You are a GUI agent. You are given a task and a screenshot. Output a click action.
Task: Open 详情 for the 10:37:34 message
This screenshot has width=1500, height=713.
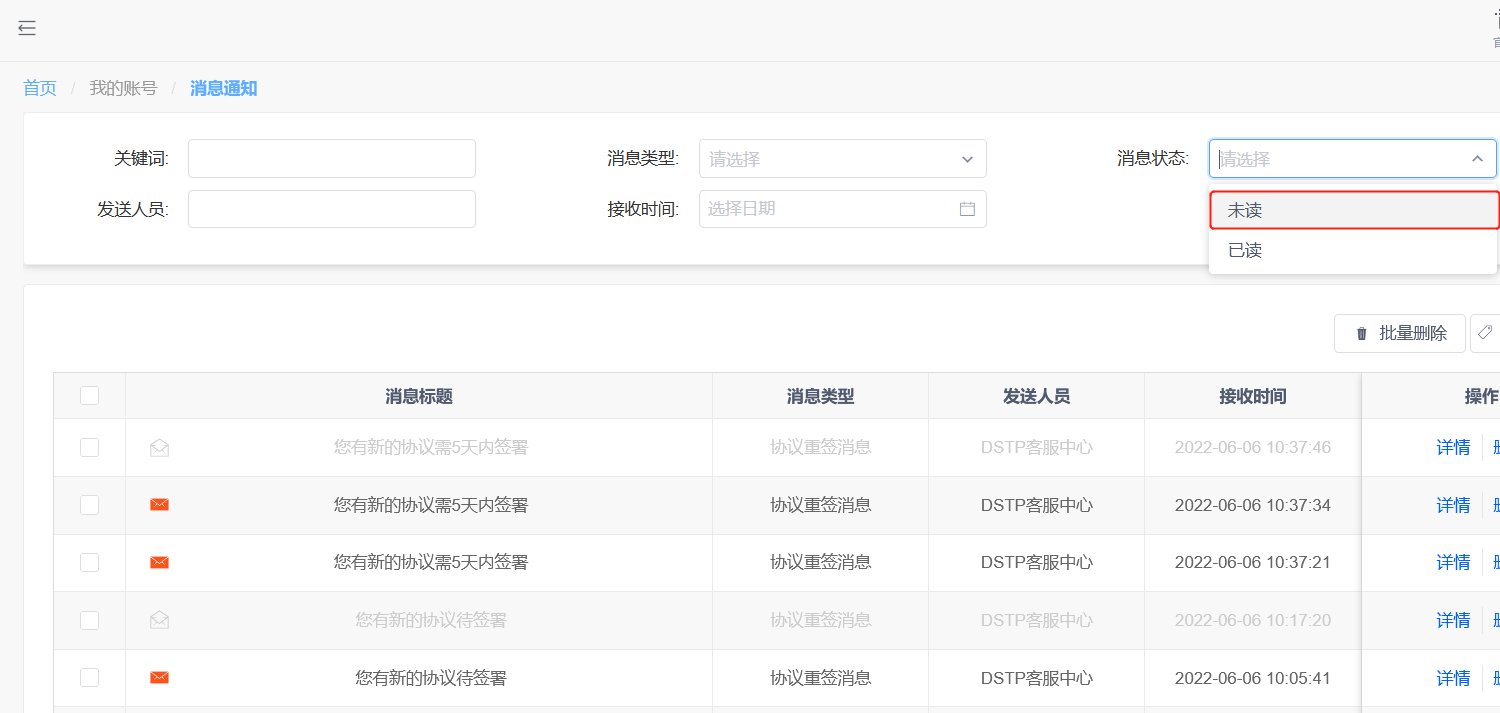point(1453,505)
